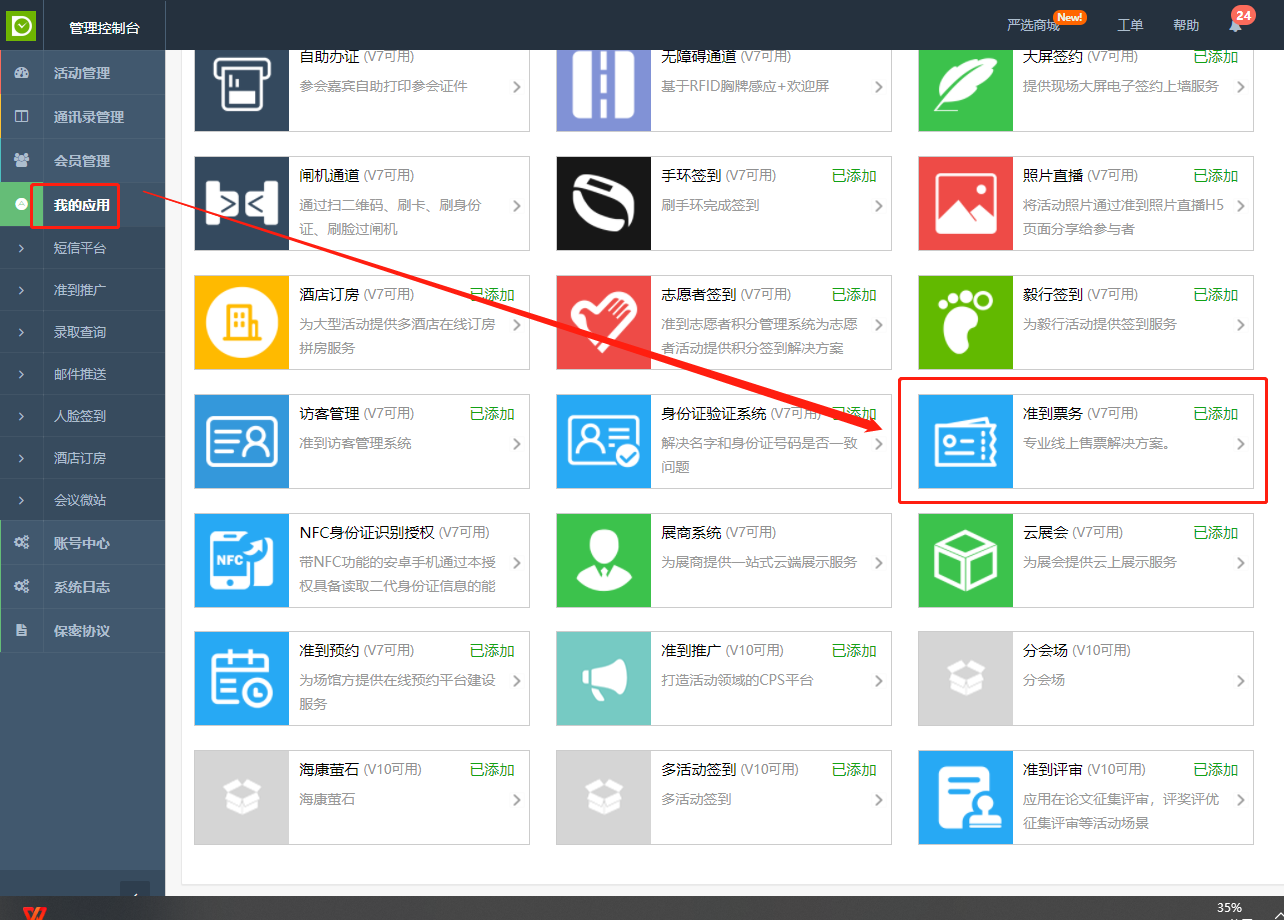Open 活动管理 in the sidebar
1284x920 pixels.
[x=82, y=73]
